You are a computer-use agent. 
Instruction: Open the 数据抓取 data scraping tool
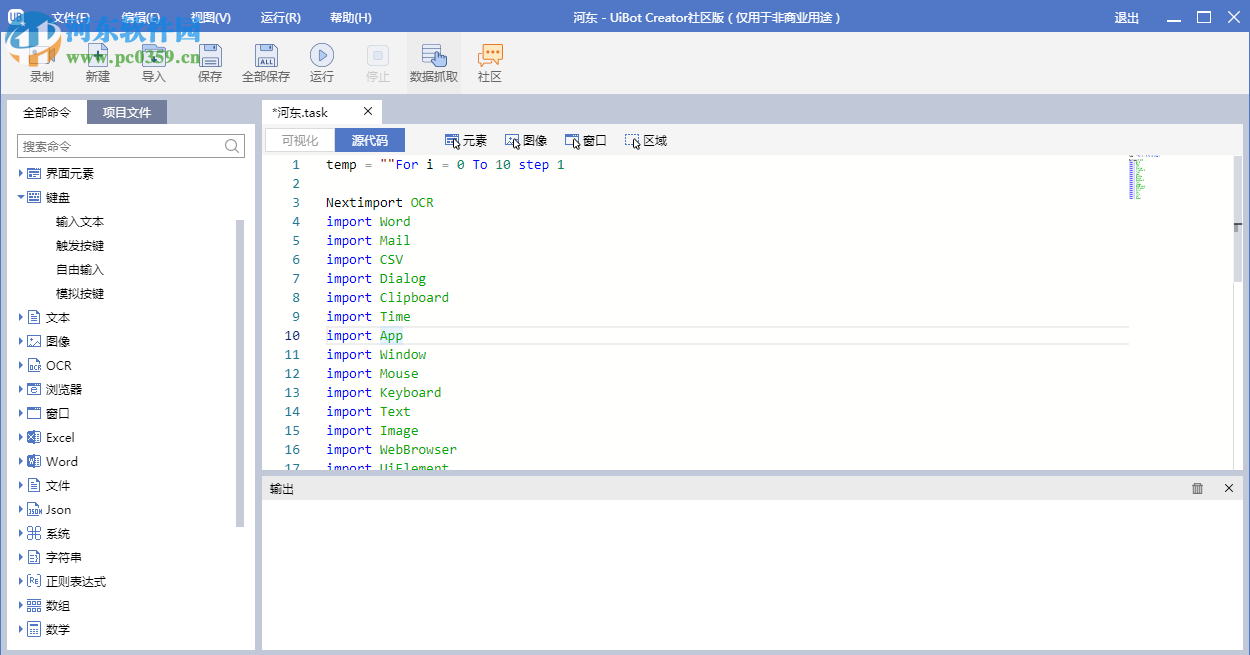click(433, 60)
